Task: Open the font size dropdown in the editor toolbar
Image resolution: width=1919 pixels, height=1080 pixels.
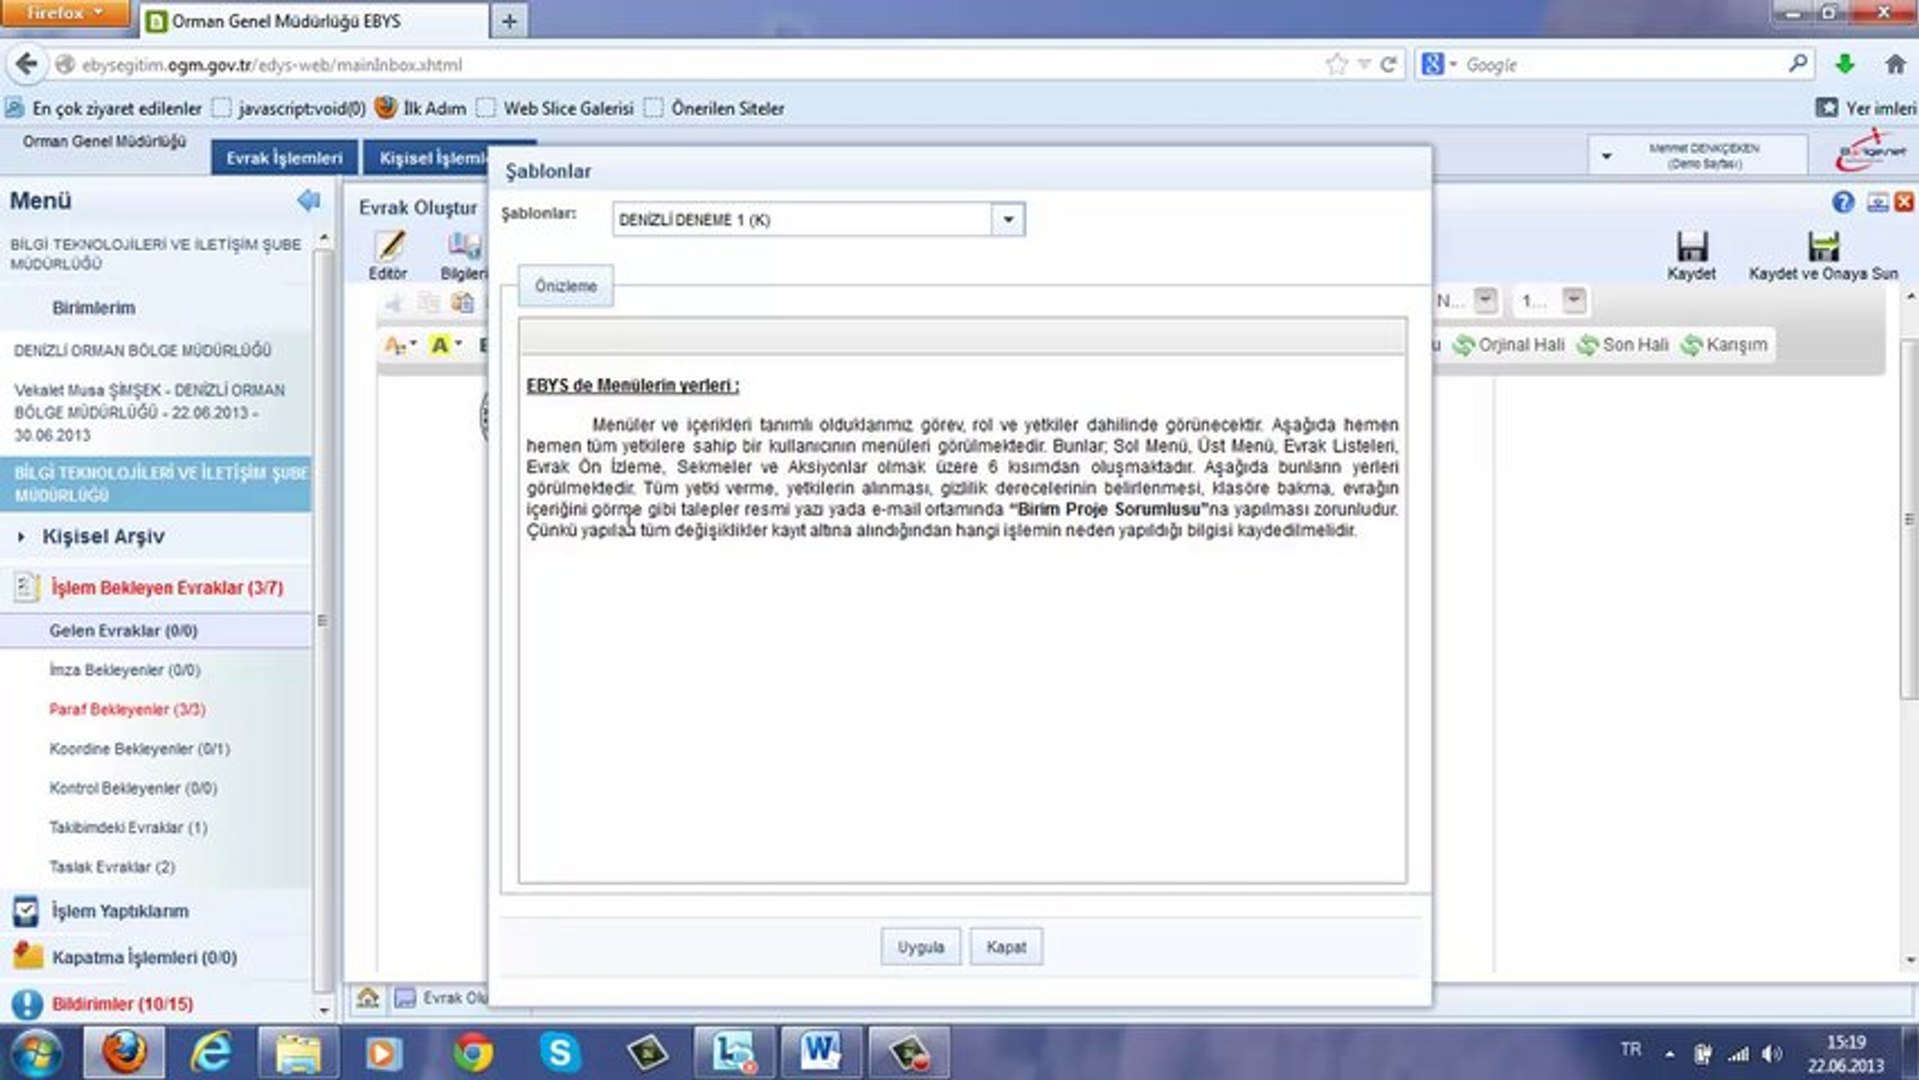Action: coord(1574,300)
